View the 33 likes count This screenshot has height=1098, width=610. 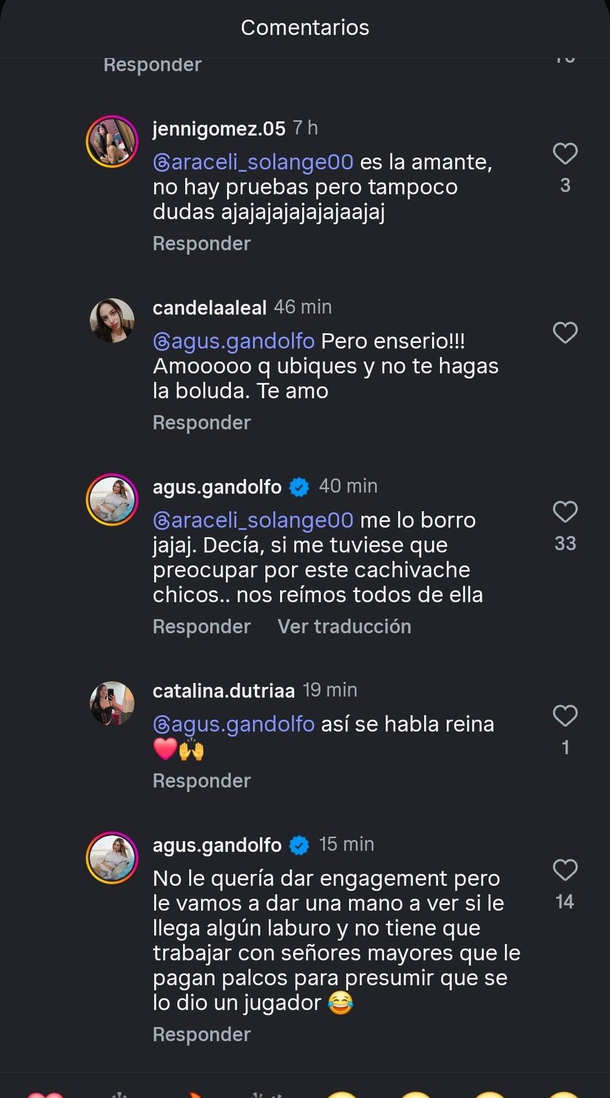(565, 544)
